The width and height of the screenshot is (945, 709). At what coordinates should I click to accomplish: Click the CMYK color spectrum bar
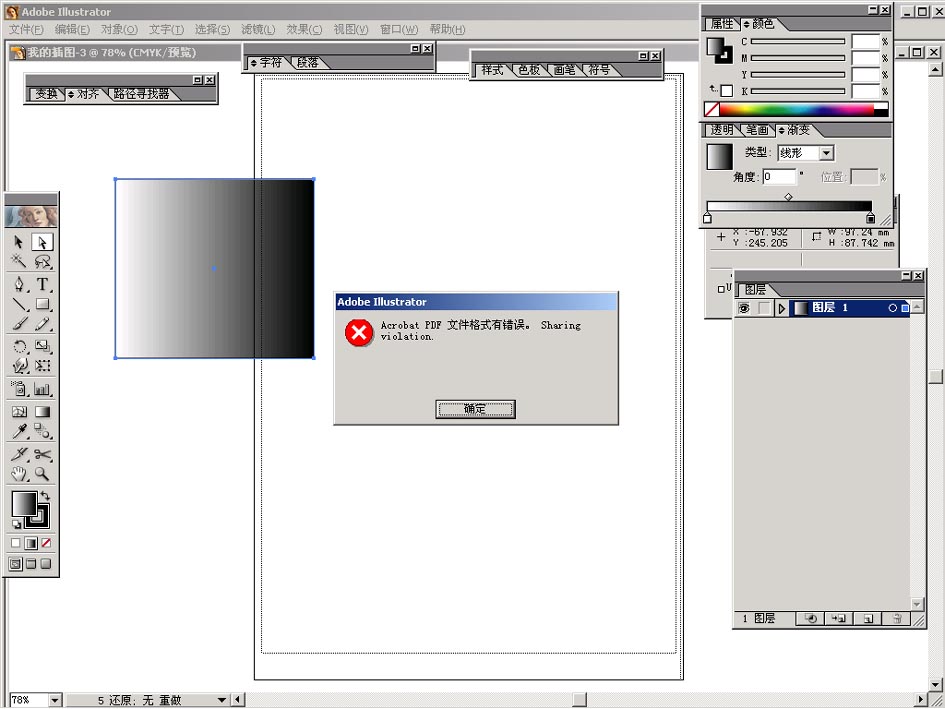click(x=796, y=109)
